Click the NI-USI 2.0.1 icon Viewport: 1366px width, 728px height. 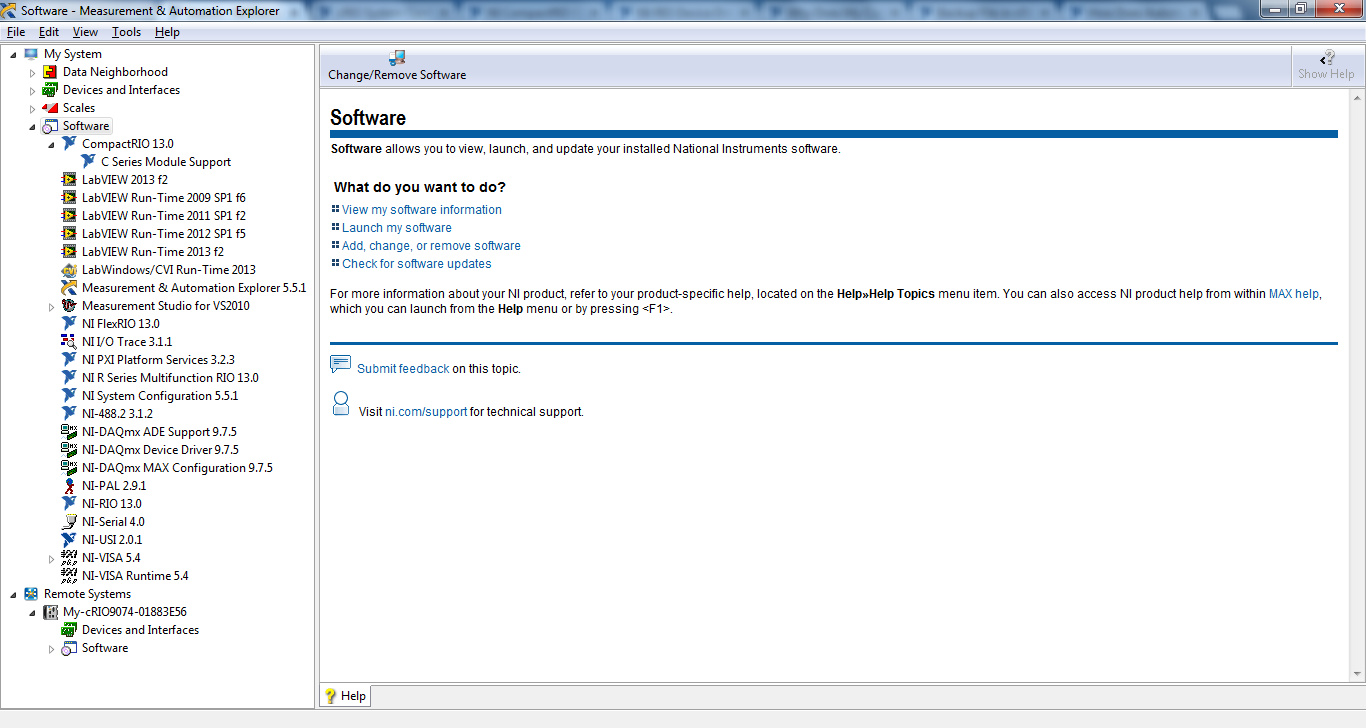tap(69, 540)
